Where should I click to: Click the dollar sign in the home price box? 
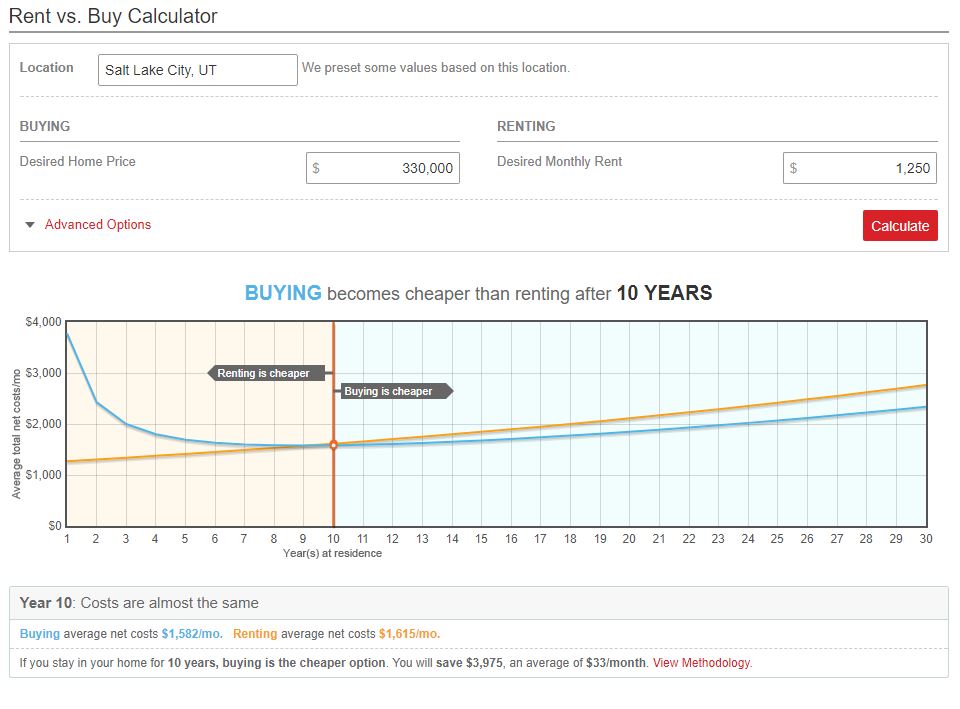pos(316,168)
